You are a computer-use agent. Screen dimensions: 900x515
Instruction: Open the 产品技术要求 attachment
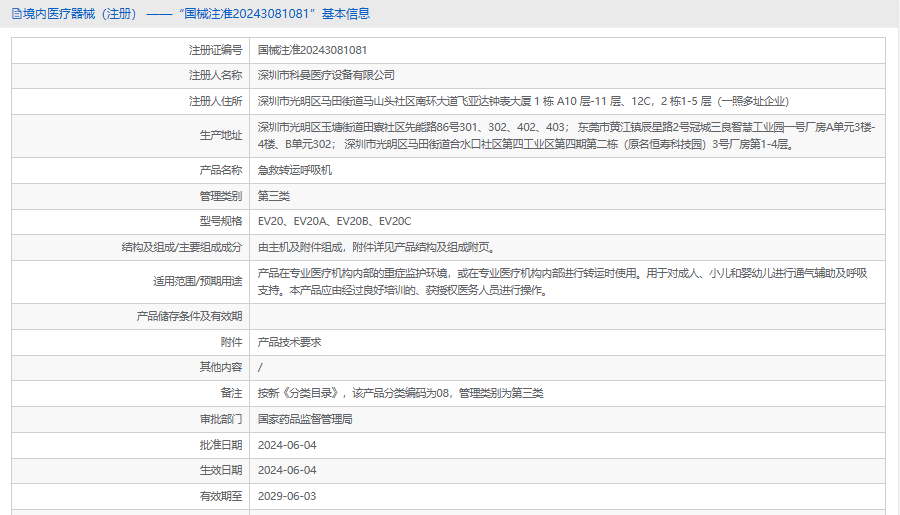point(289,342)
